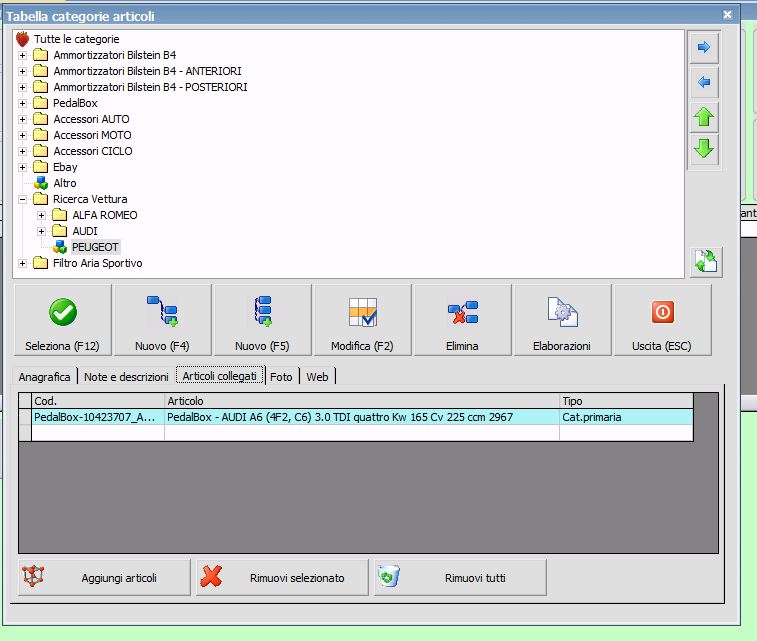The height and width of the screenshot is (641, 757).
Task: Open the Note e descrizioni tab
Action: click(x=126, y=376)
